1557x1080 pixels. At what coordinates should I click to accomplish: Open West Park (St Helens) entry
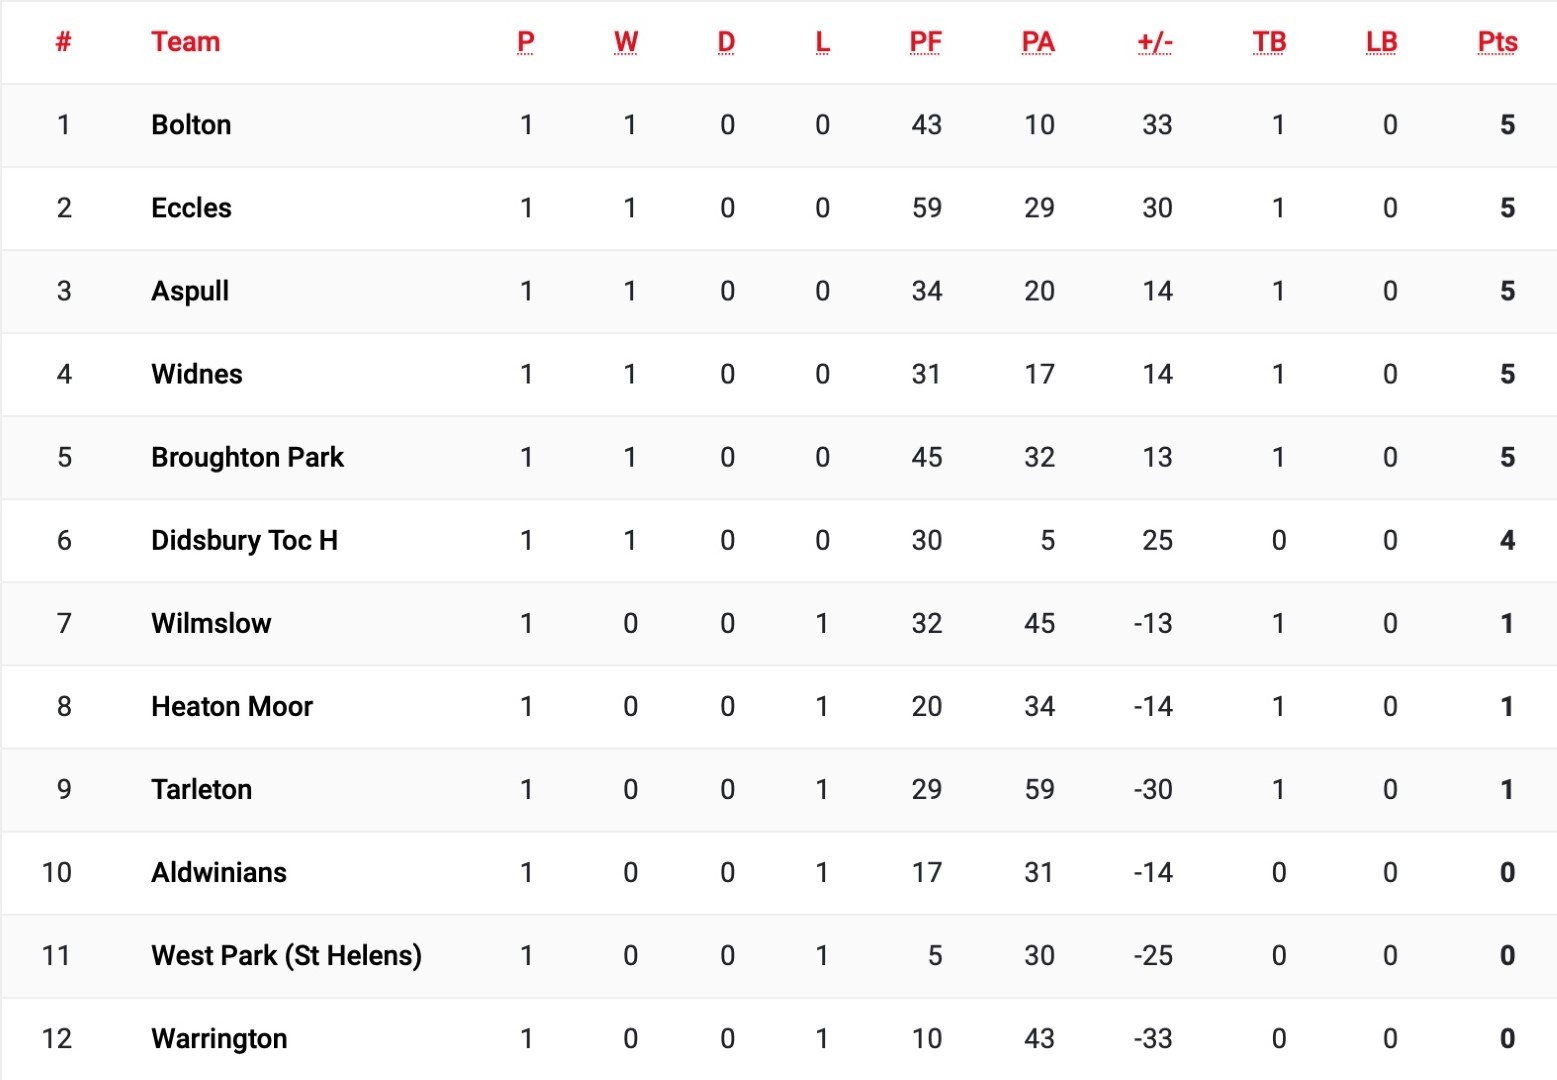click(286, 955)
